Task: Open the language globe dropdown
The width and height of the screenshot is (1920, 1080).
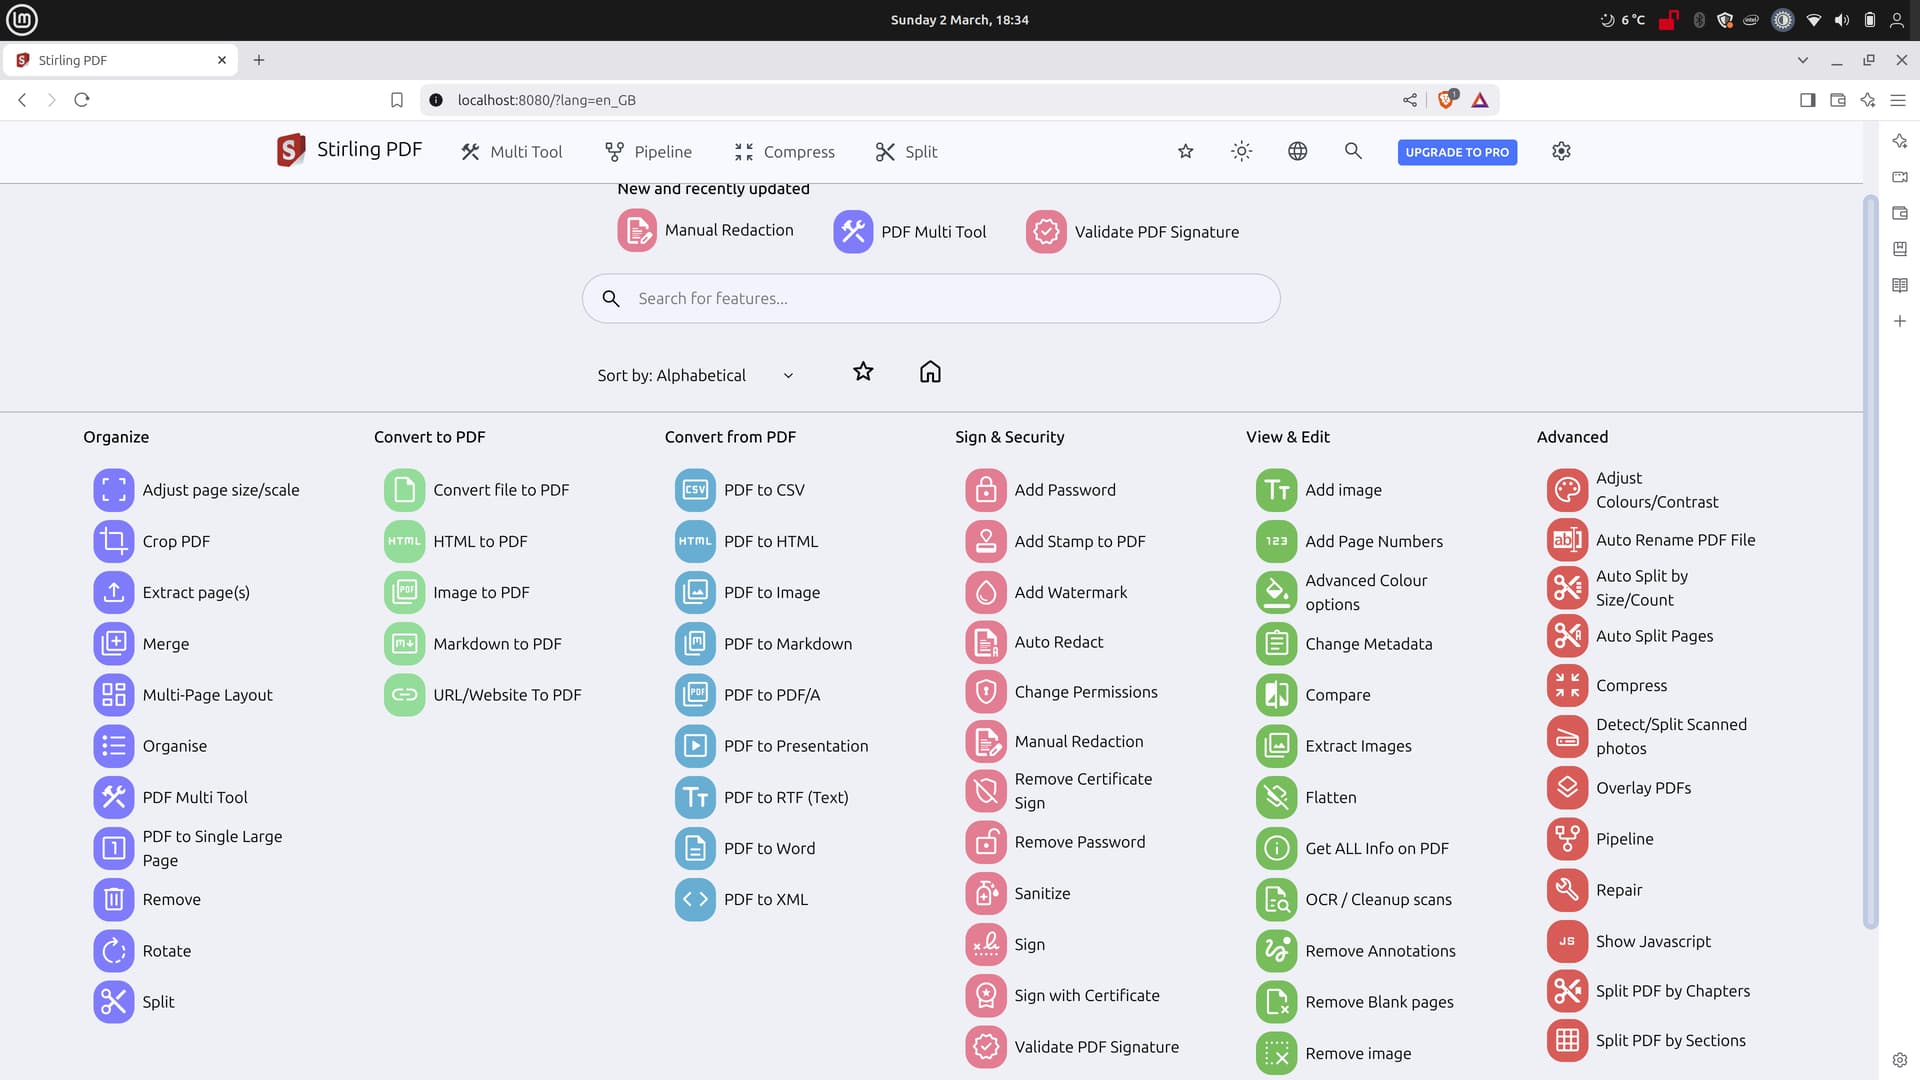Action: pos(1297,151)
